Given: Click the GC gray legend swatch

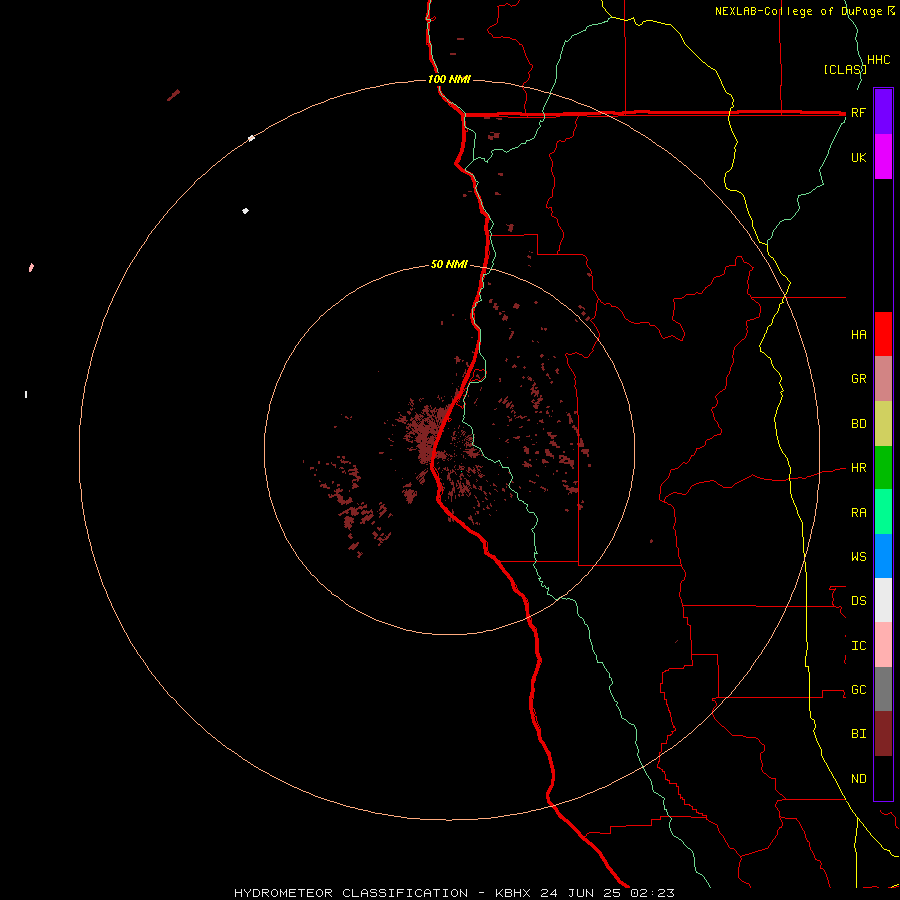Looking at the screenshot, I should coord(883,689).
